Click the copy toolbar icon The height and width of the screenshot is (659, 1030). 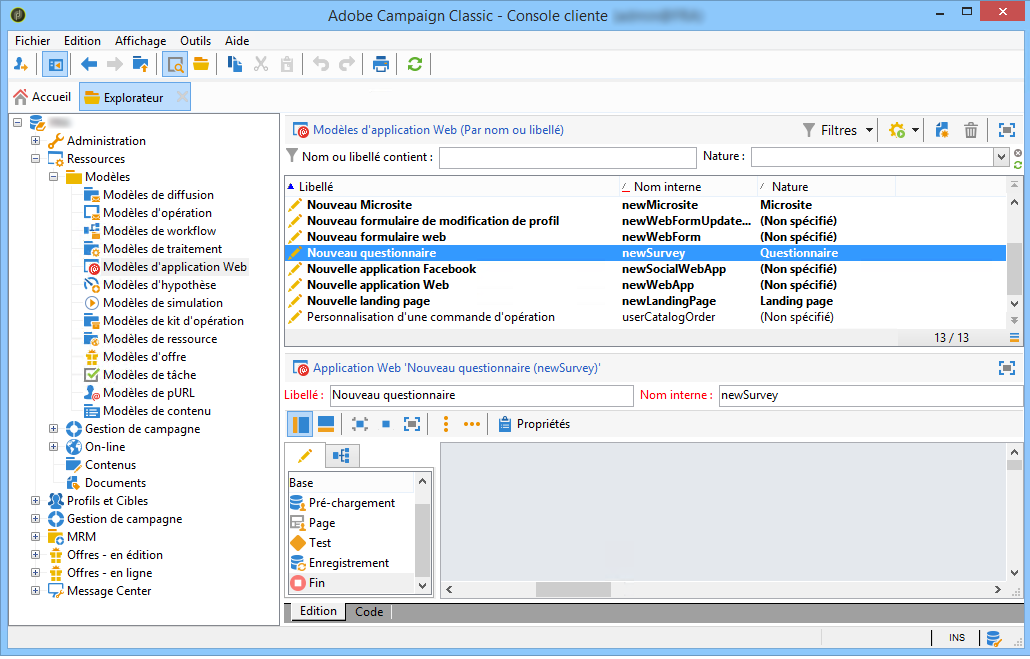pyautogui.click(x=235, y=64)
